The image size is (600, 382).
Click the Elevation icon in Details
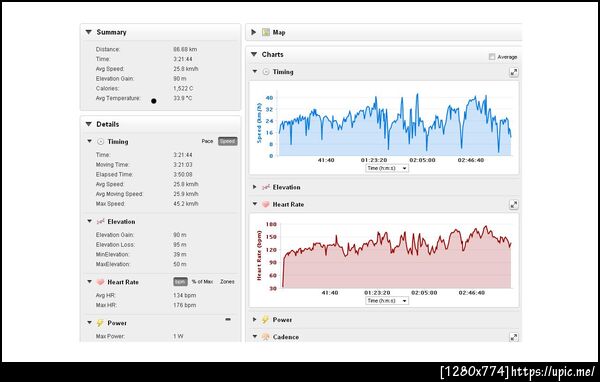click(x=100, y=222)
